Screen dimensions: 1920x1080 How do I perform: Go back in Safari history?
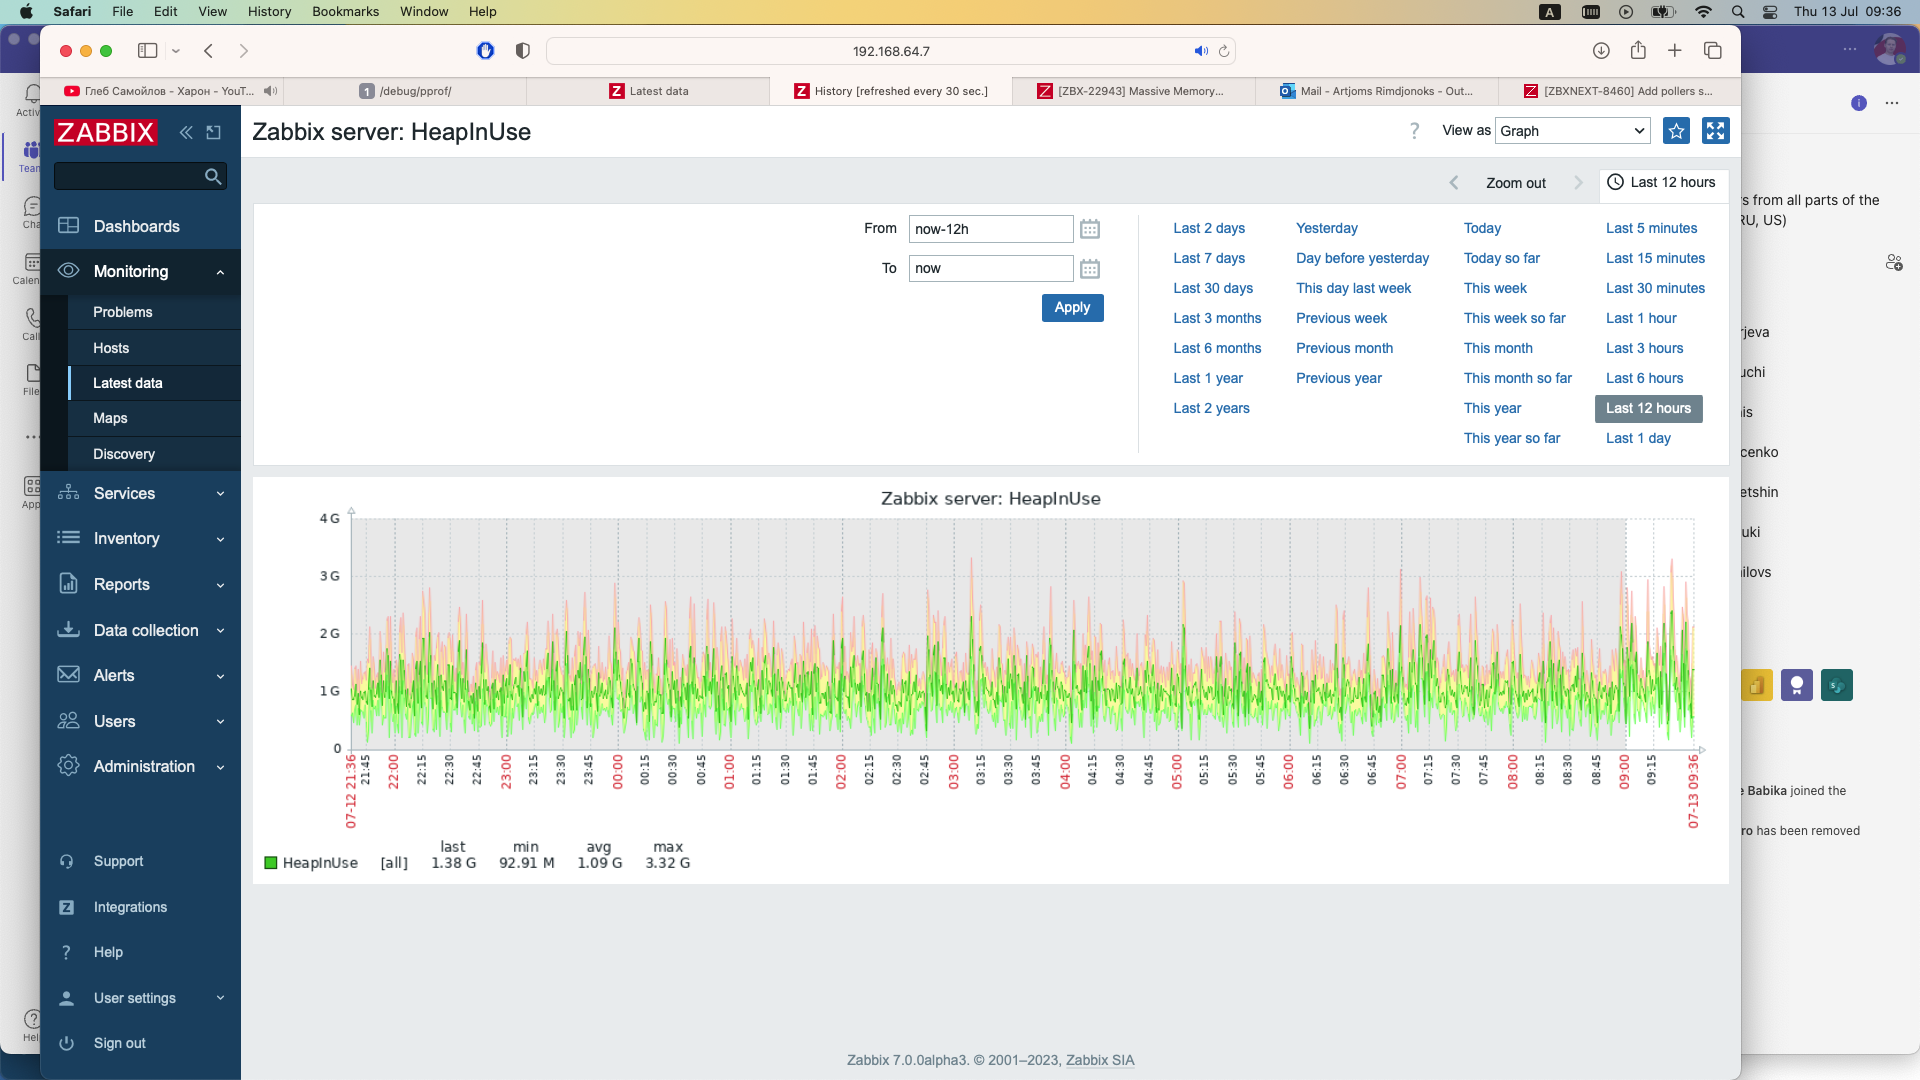[209, 51]
